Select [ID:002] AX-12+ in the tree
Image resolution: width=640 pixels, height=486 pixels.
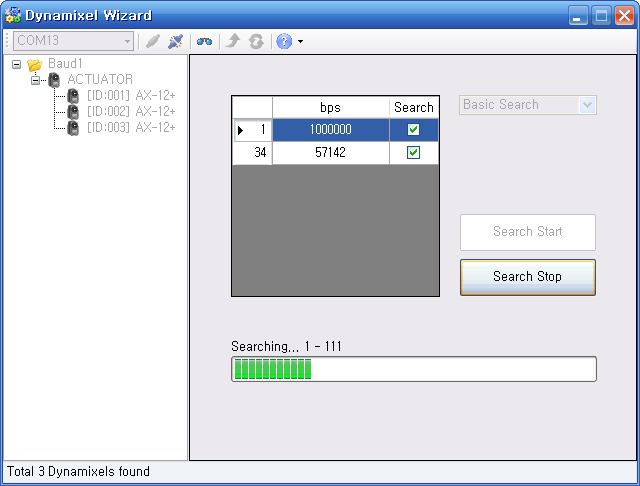pyautogui.click(x=131, y=111)
